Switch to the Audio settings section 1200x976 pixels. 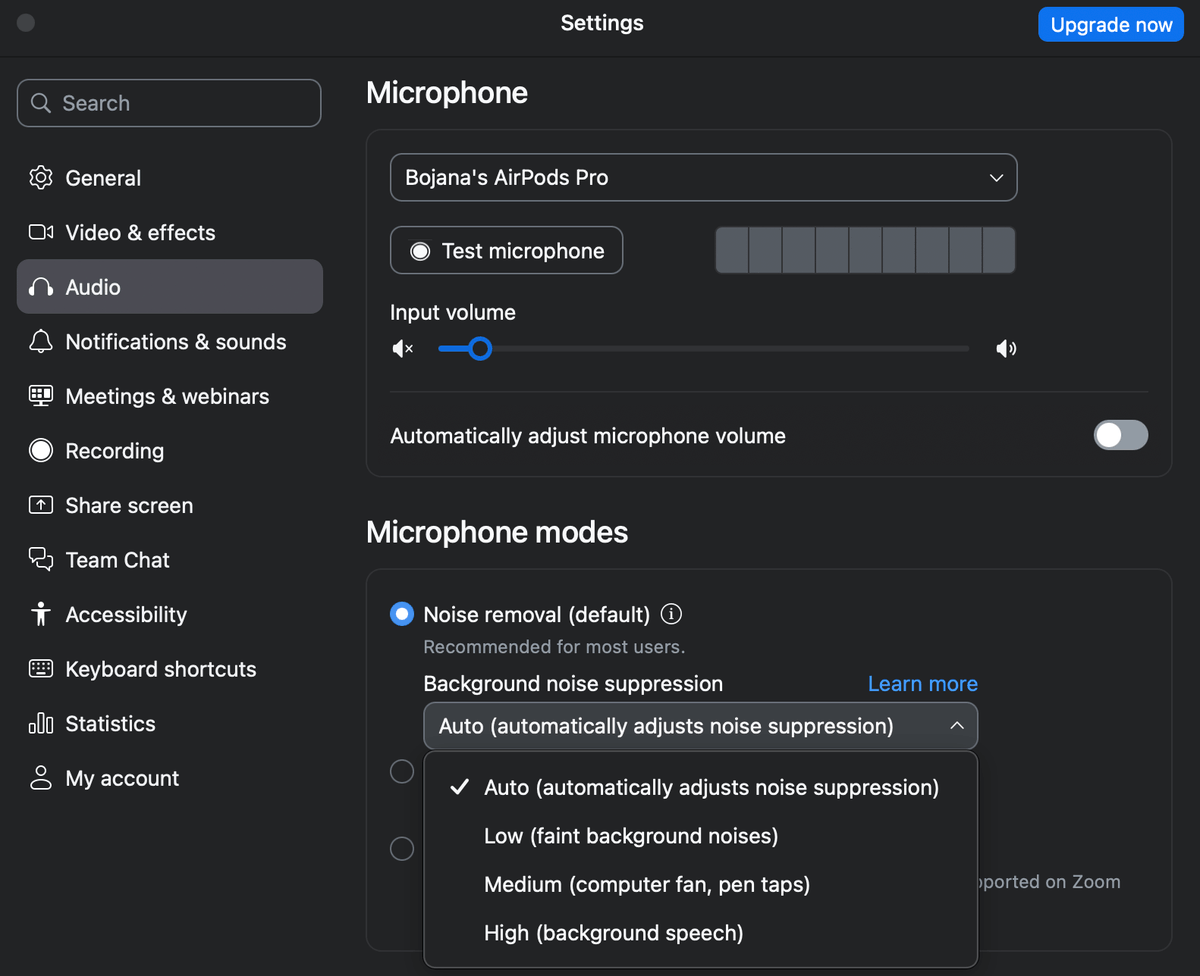click(x=95, y=286)
